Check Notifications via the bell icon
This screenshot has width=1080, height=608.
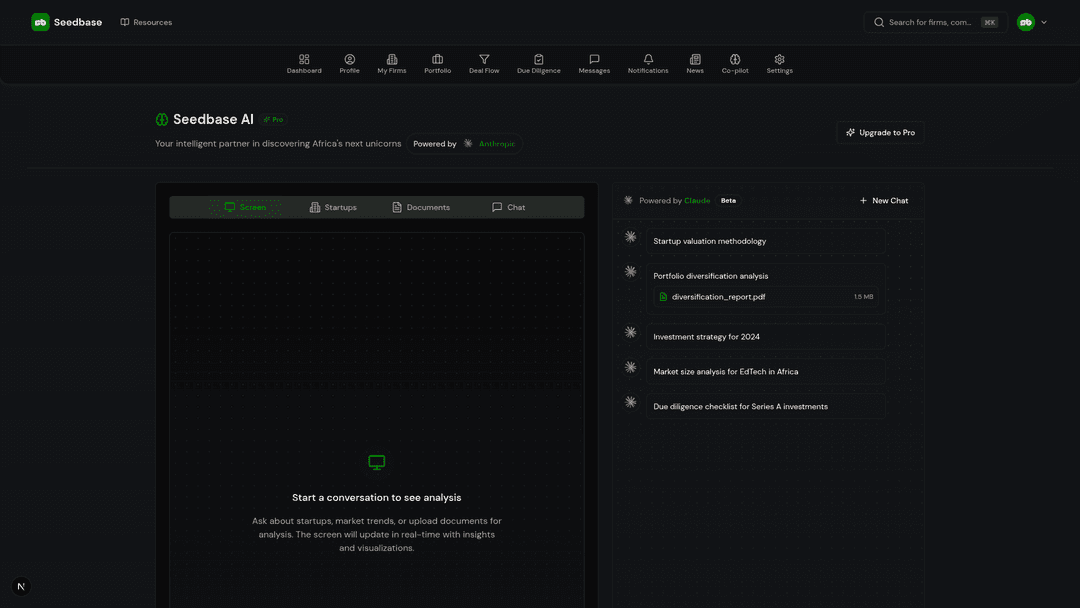pos(648,63)
